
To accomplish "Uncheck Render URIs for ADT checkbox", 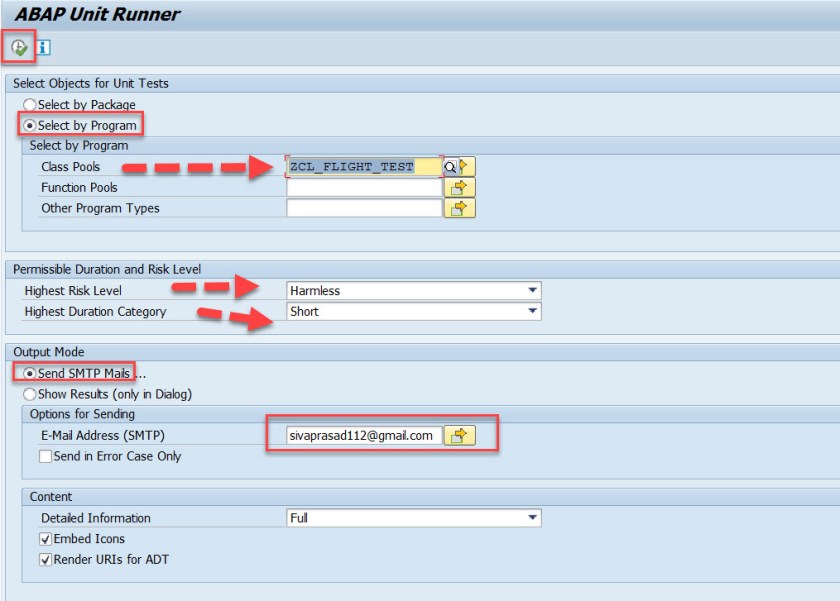I will point(46,560).
